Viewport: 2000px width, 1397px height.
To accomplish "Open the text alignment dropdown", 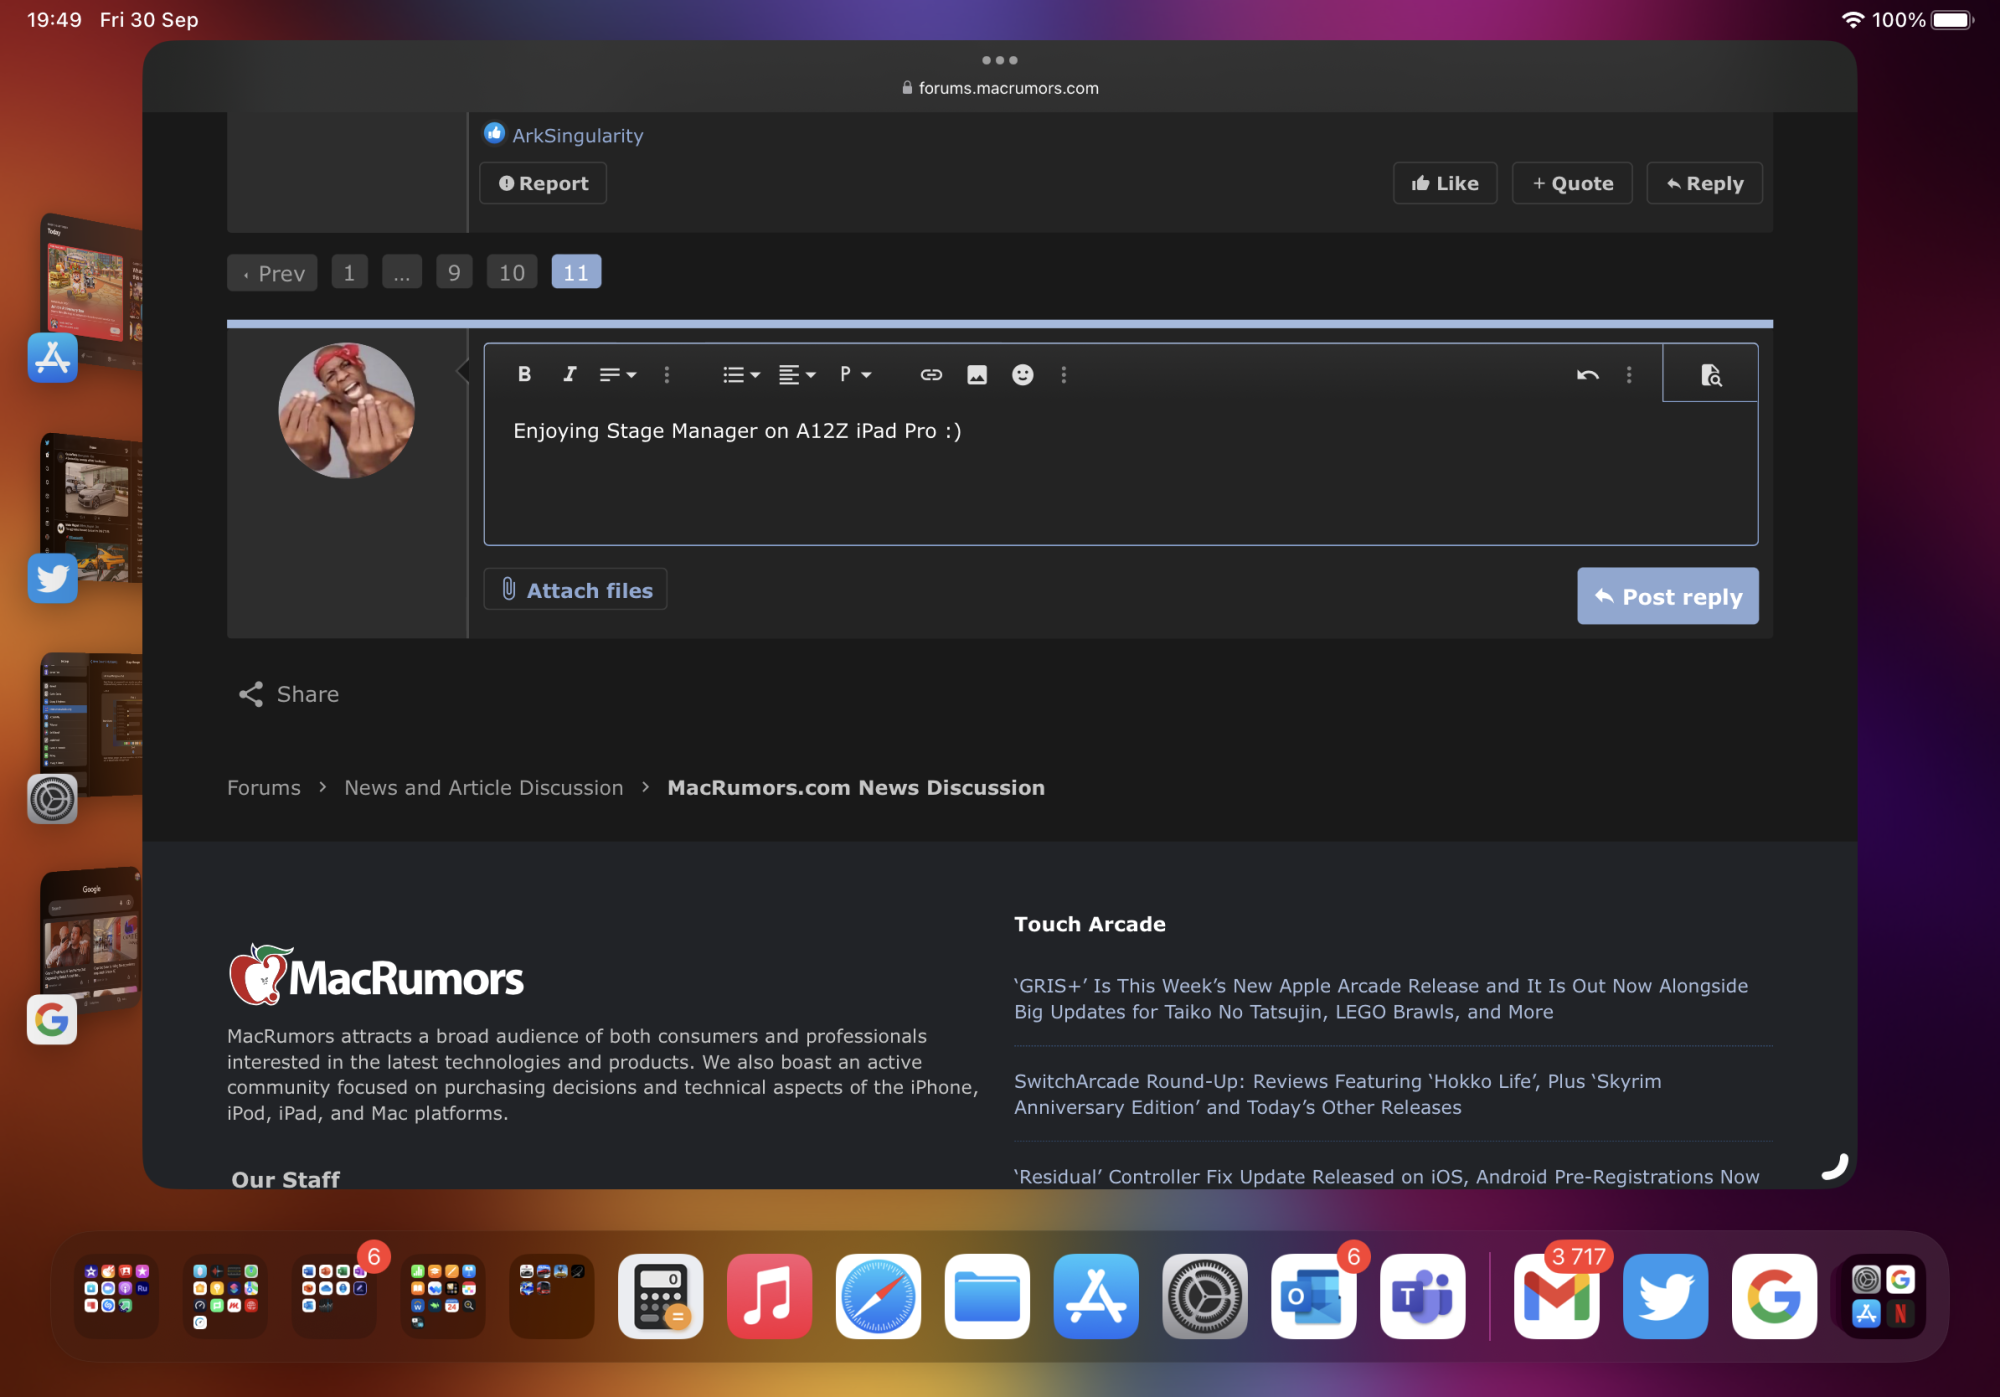I will pos(797,374).
